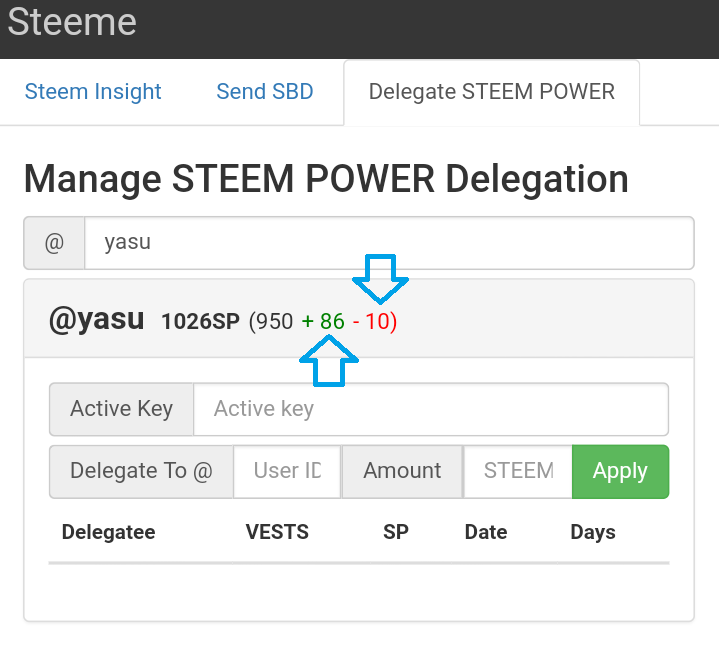Select the Delegate STEEM POWER tab
The height and width of the screenshot is (649, 719).
click(x=491, y=92)
